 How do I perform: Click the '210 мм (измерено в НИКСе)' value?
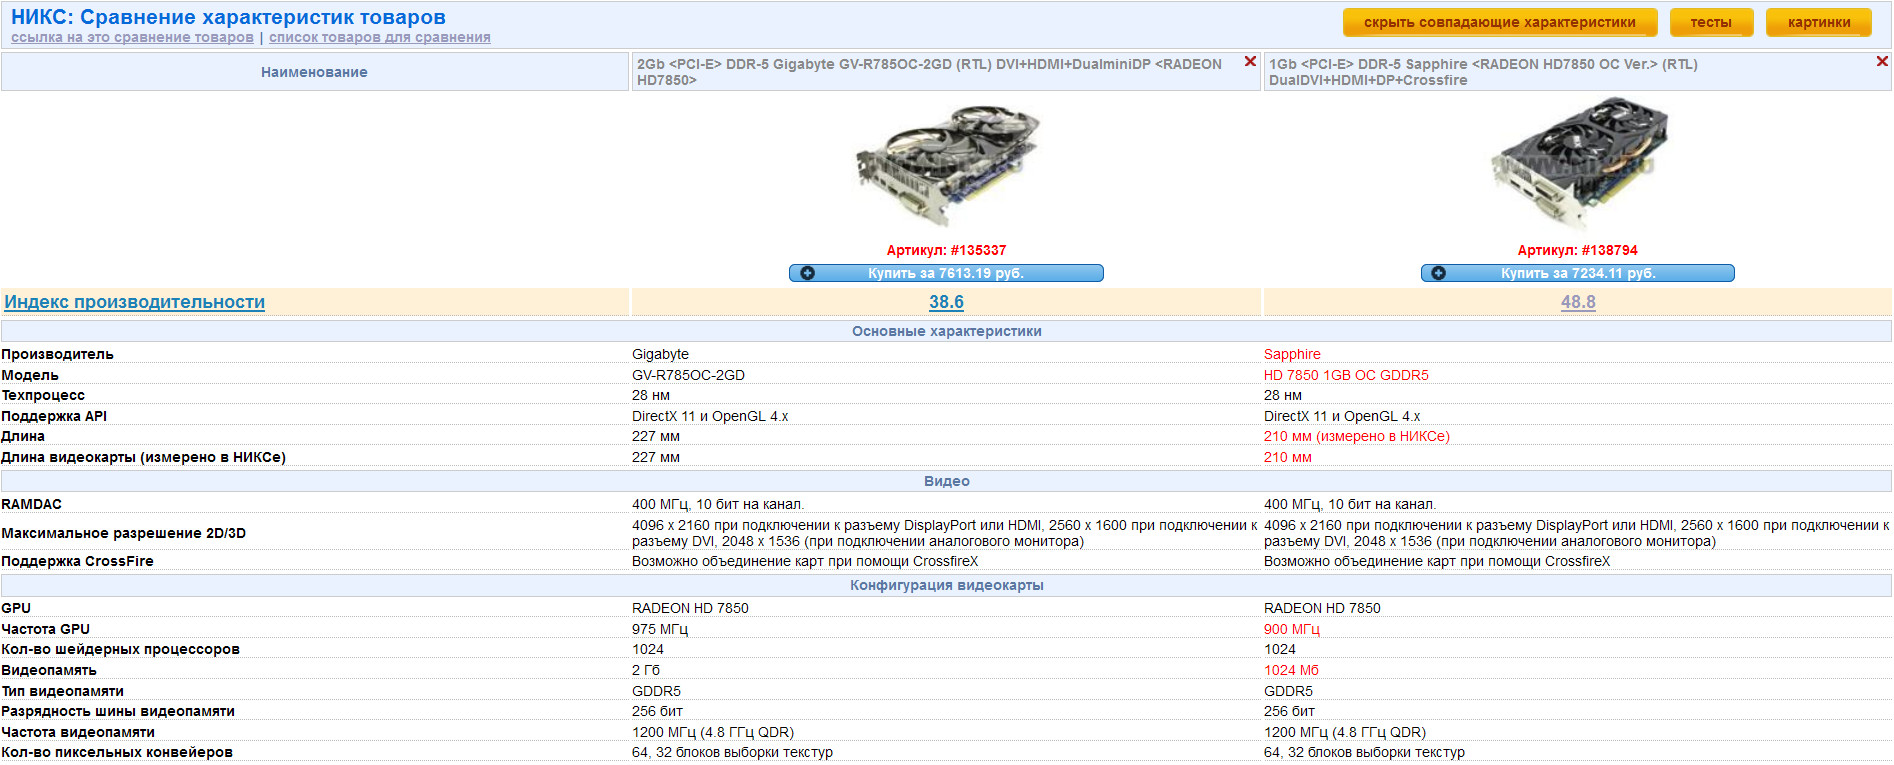coord(1357,436)
